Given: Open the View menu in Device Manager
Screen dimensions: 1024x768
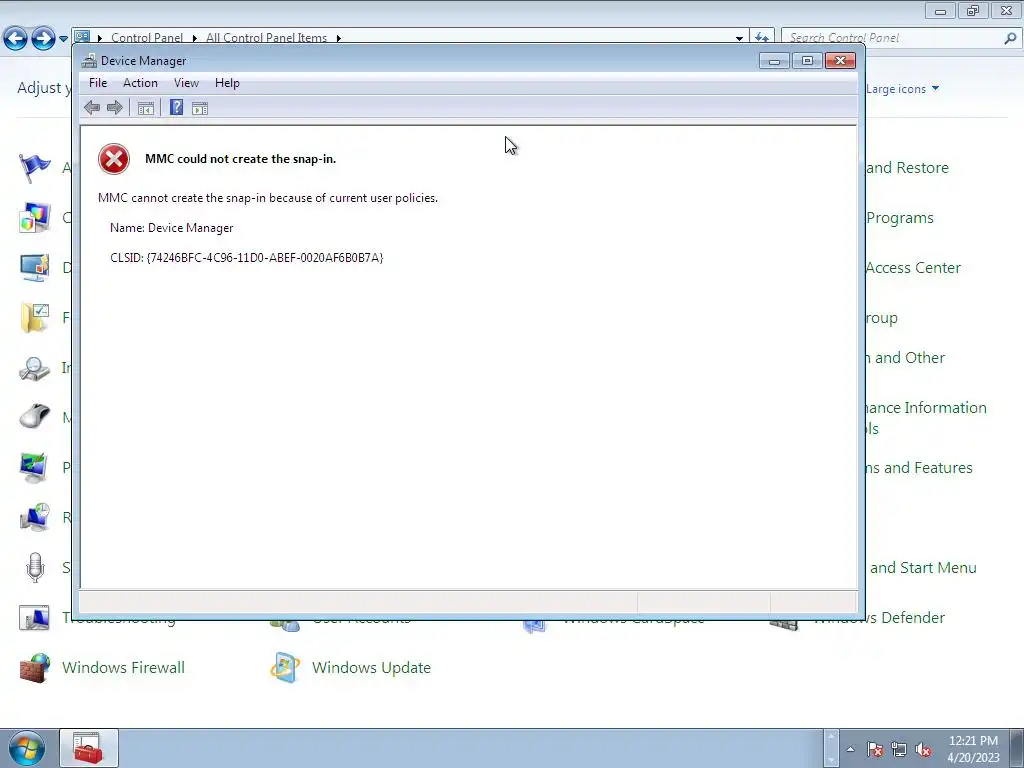Looking at the screenshot, I should [186, 83].
